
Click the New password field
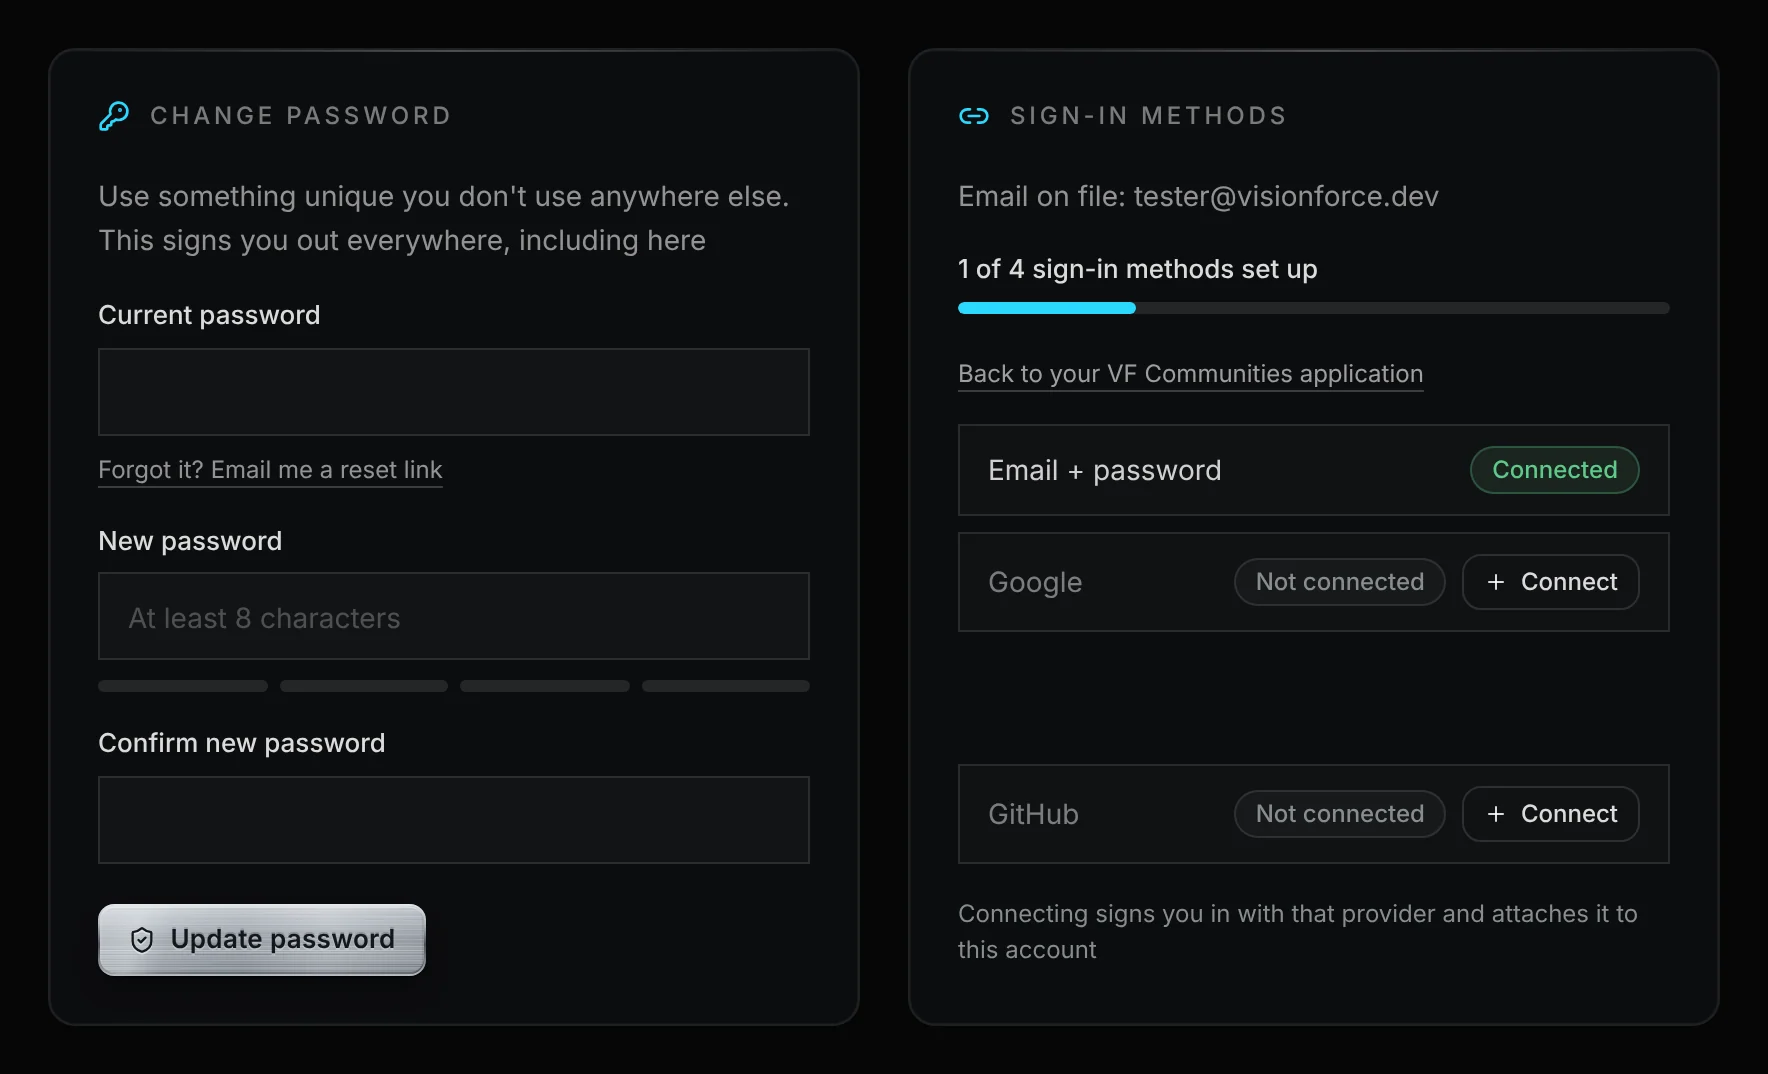coord(454,616)
